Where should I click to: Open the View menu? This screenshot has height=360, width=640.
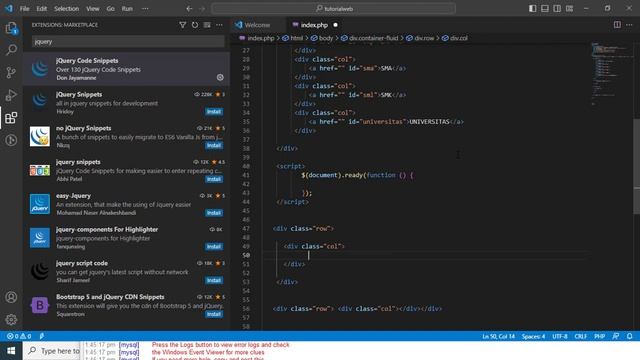[93, 9]
